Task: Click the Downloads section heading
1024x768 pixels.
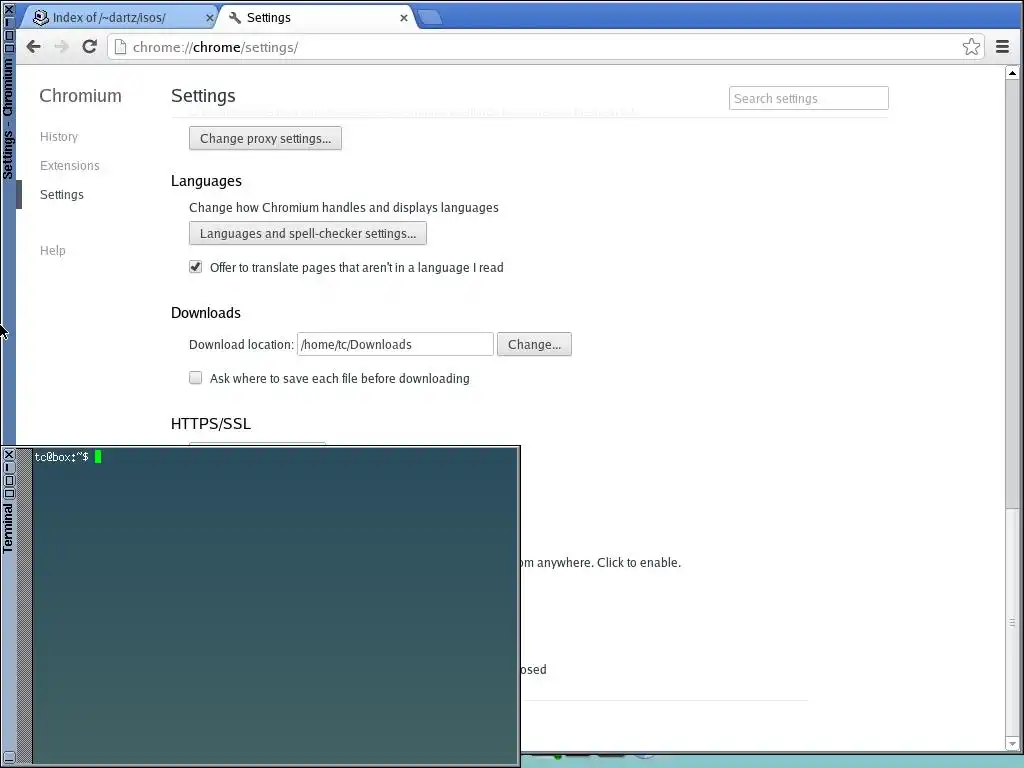Action: coord(206,313)
